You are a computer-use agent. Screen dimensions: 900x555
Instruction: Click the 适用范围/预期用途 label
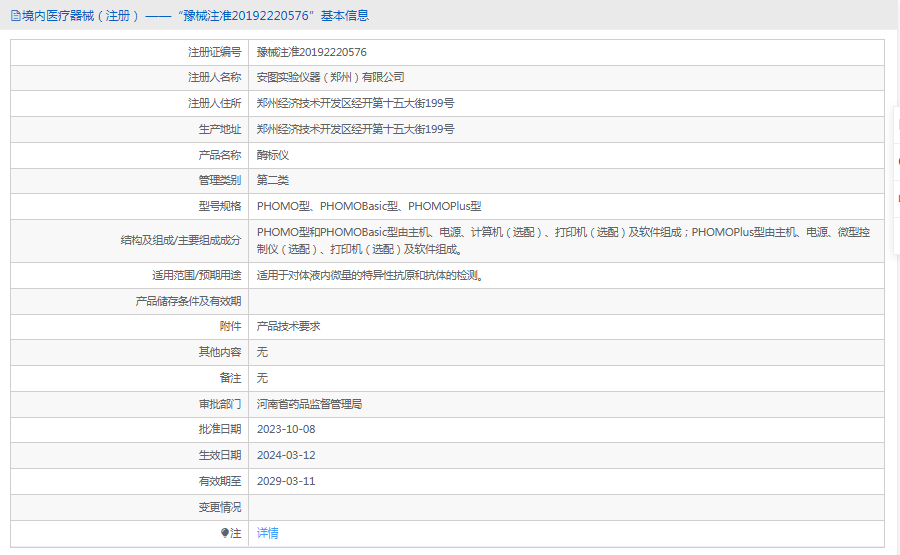(197, 275)
